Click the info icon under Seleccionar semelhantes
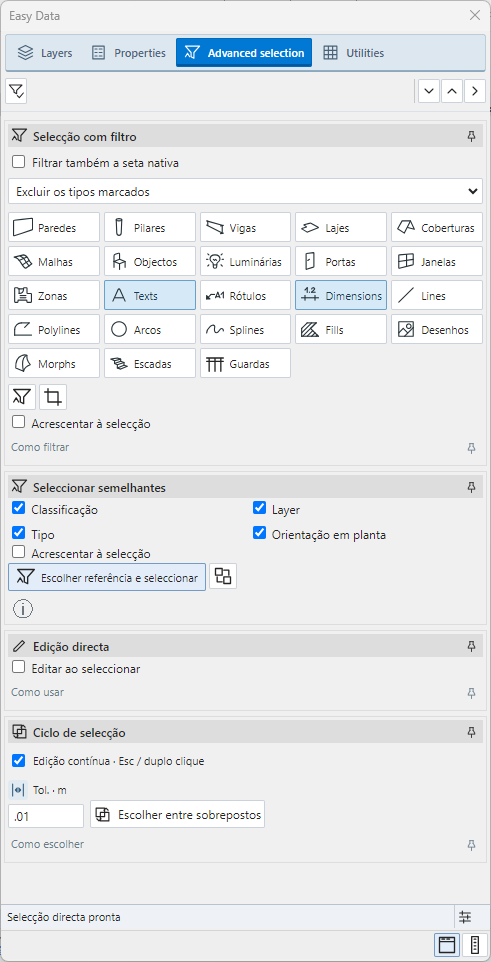Image resolution: width=491 pixels, height=962 pixels. point(23,609)
